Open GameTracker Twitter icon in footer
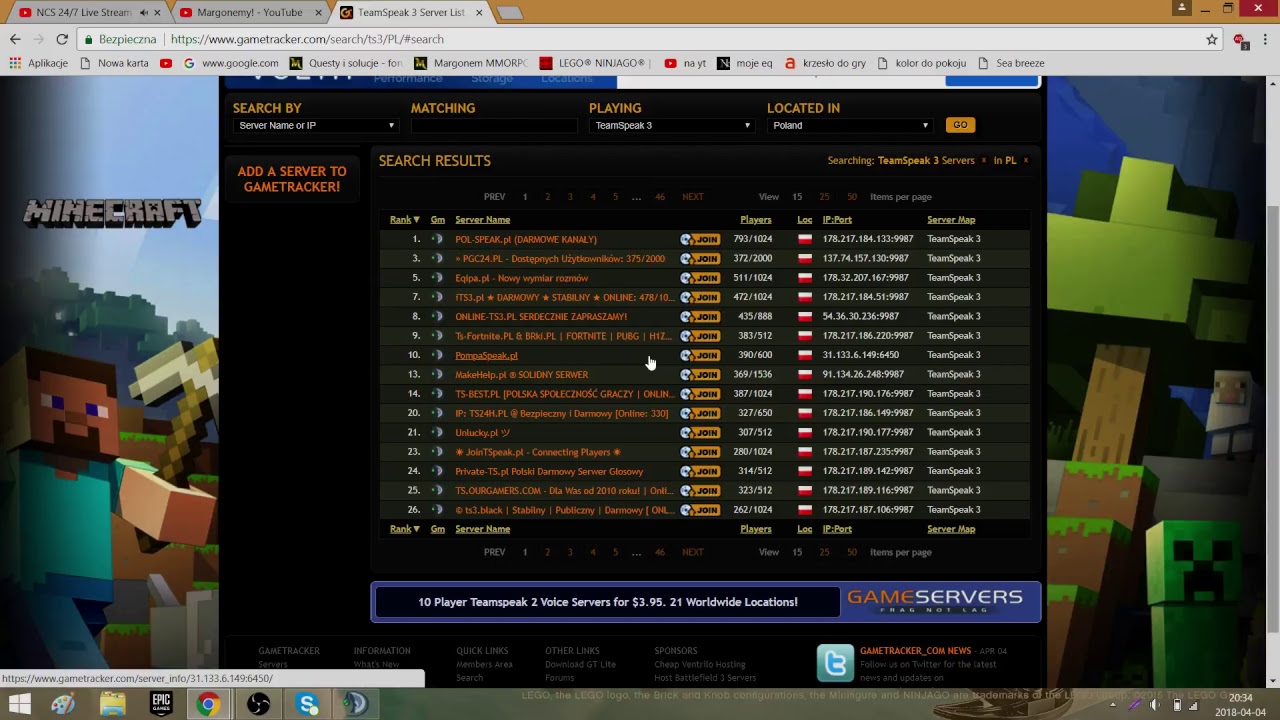Image resolution: width=1280 pixels, height=720 pixels. point(835,662)
